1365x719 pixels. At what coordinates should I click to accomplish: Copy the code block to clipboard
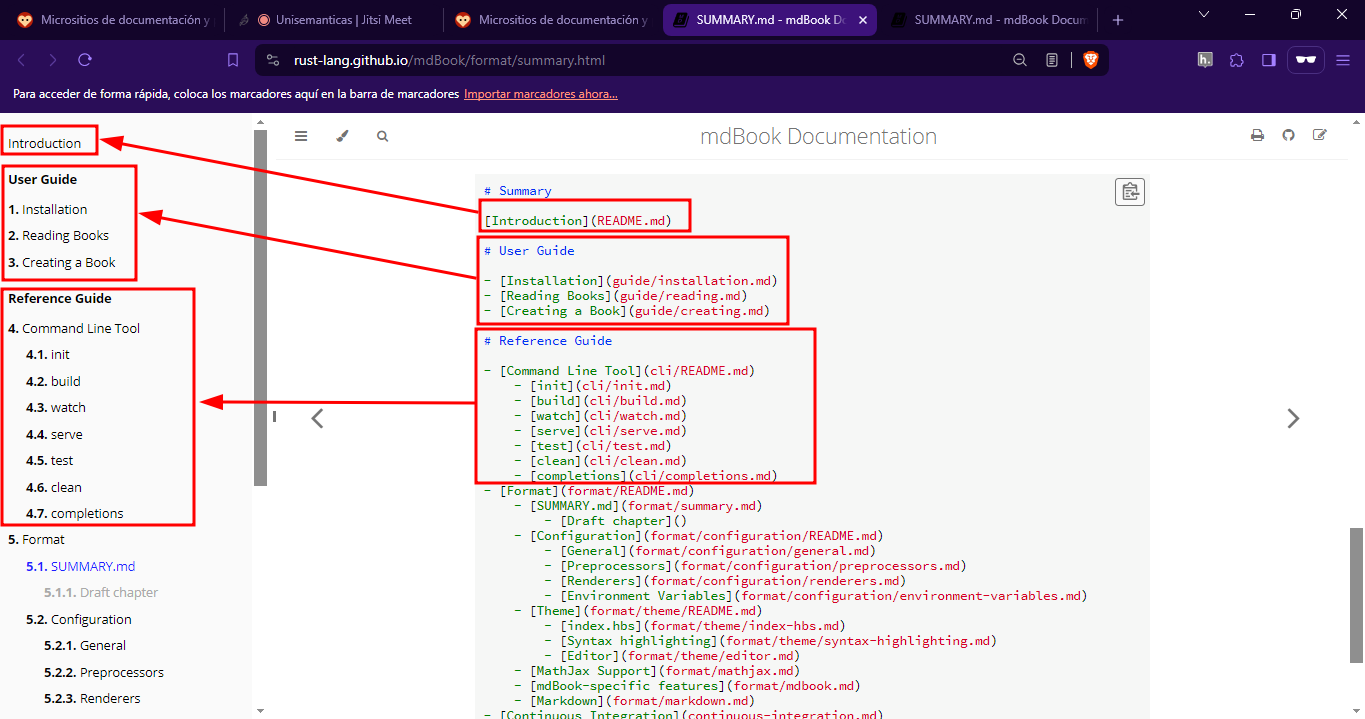pyautogui.click(x=1130, y=192)
